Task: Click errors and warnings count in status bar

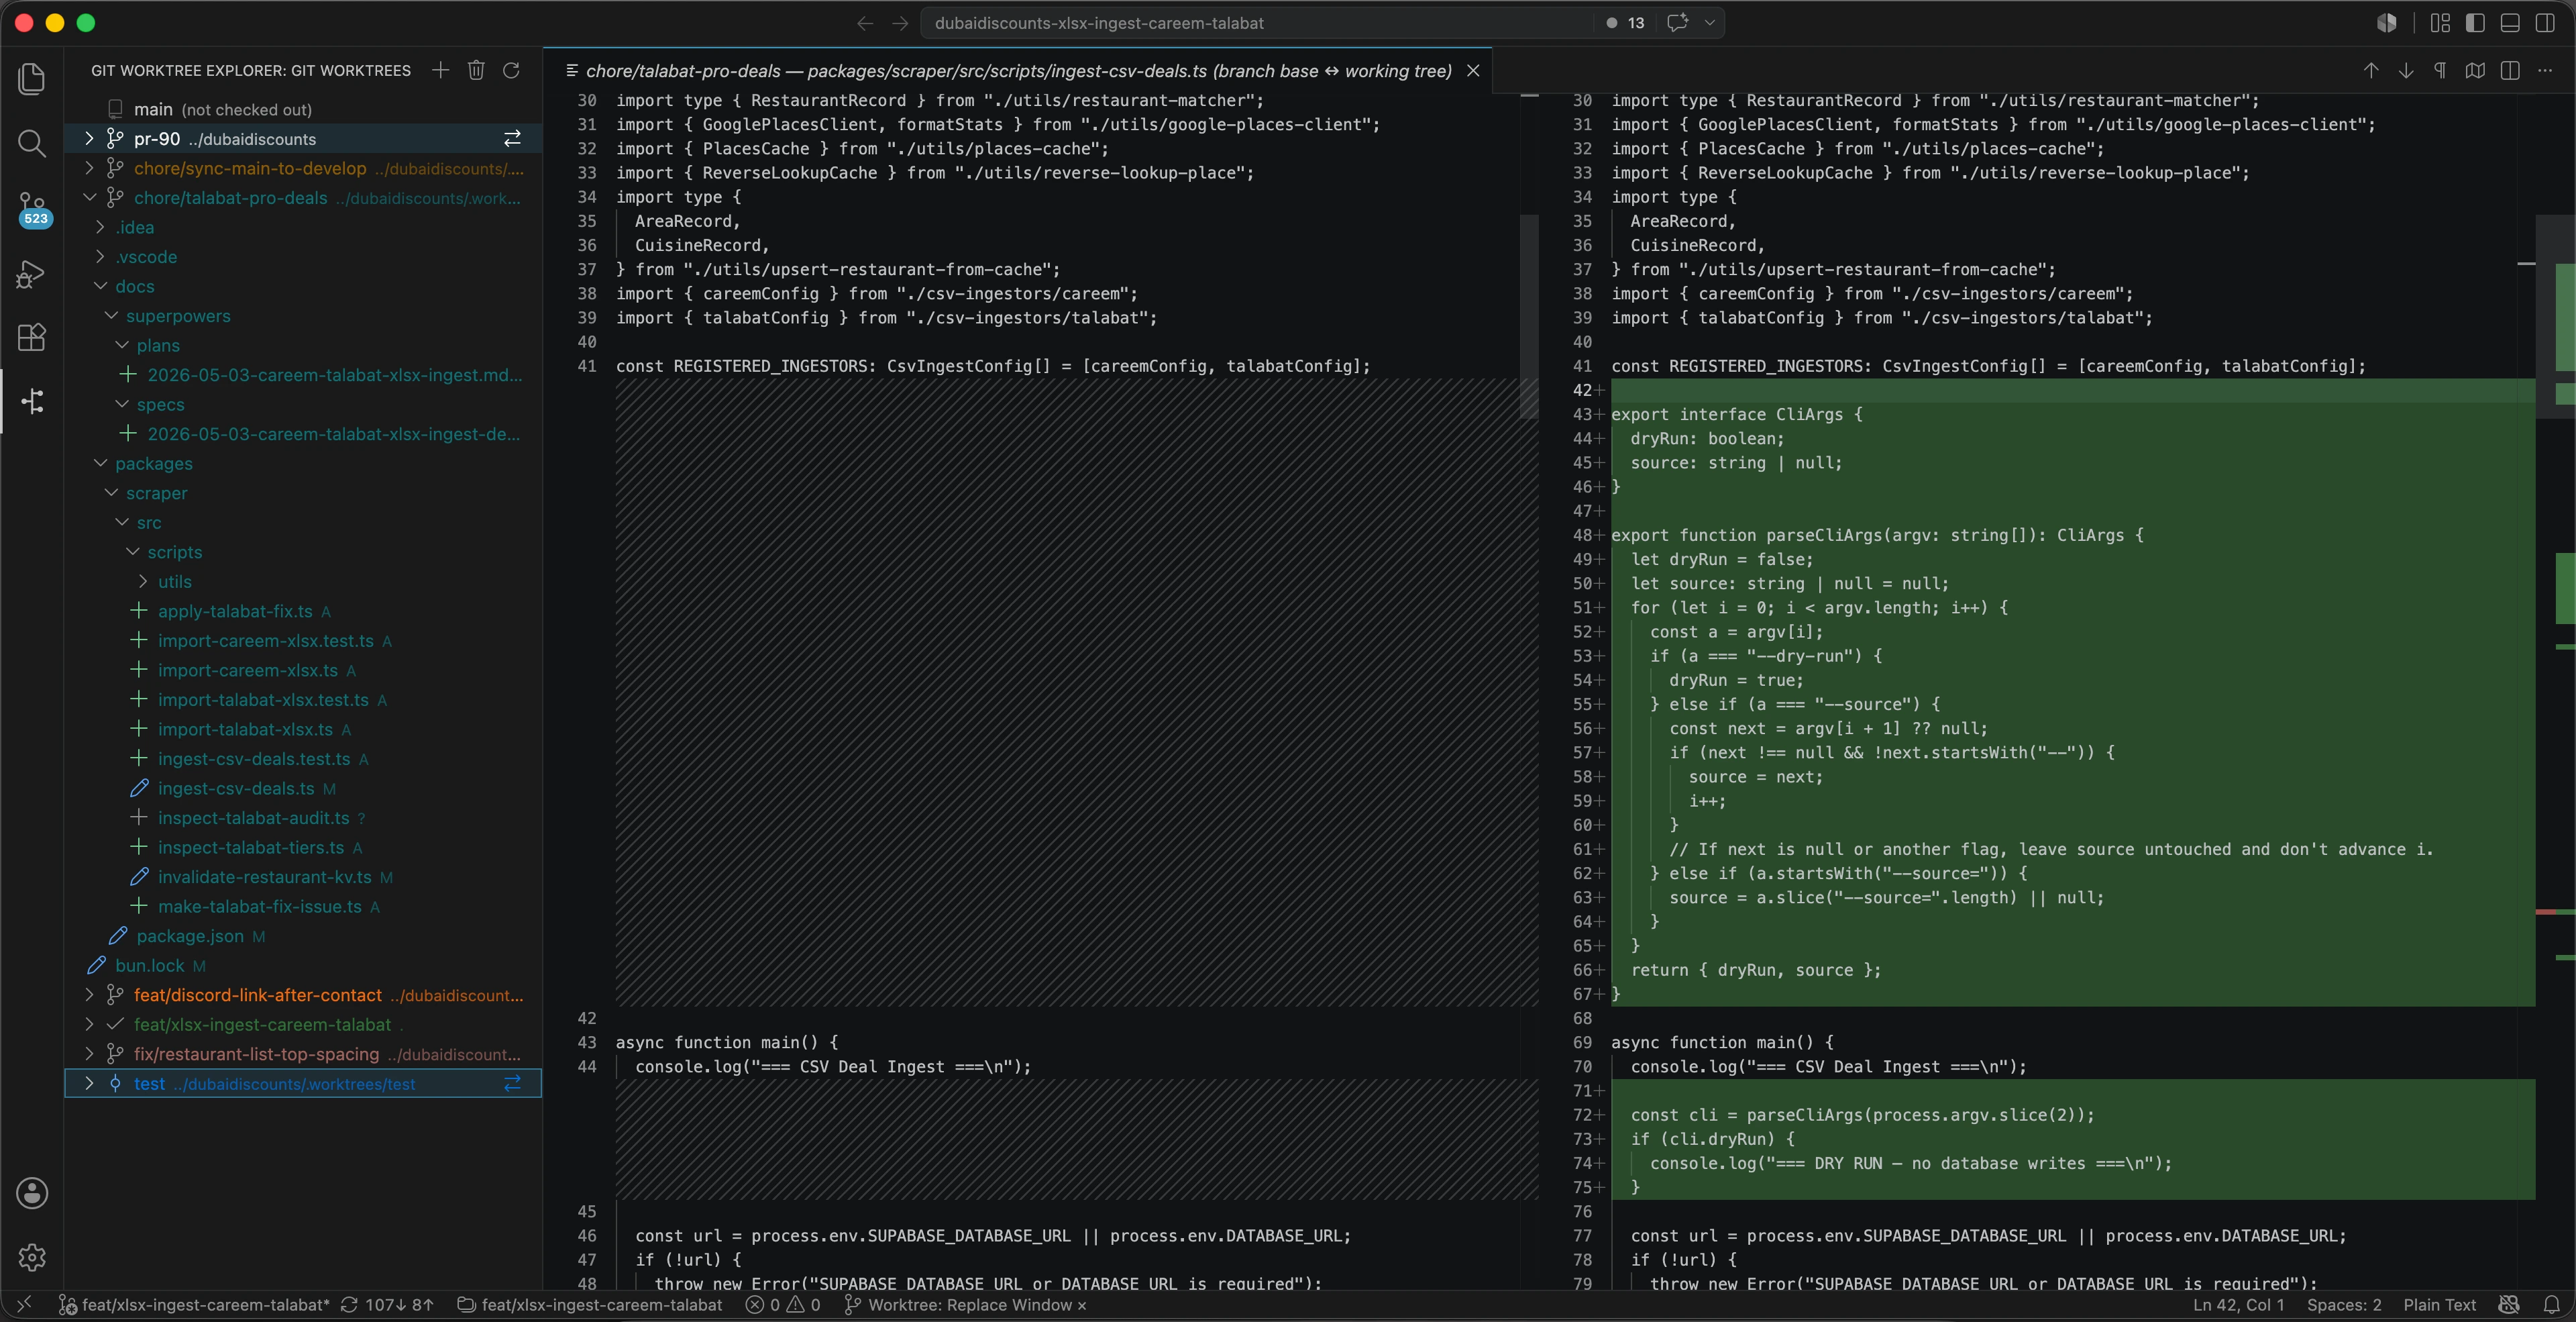Action: (783, 1305)
